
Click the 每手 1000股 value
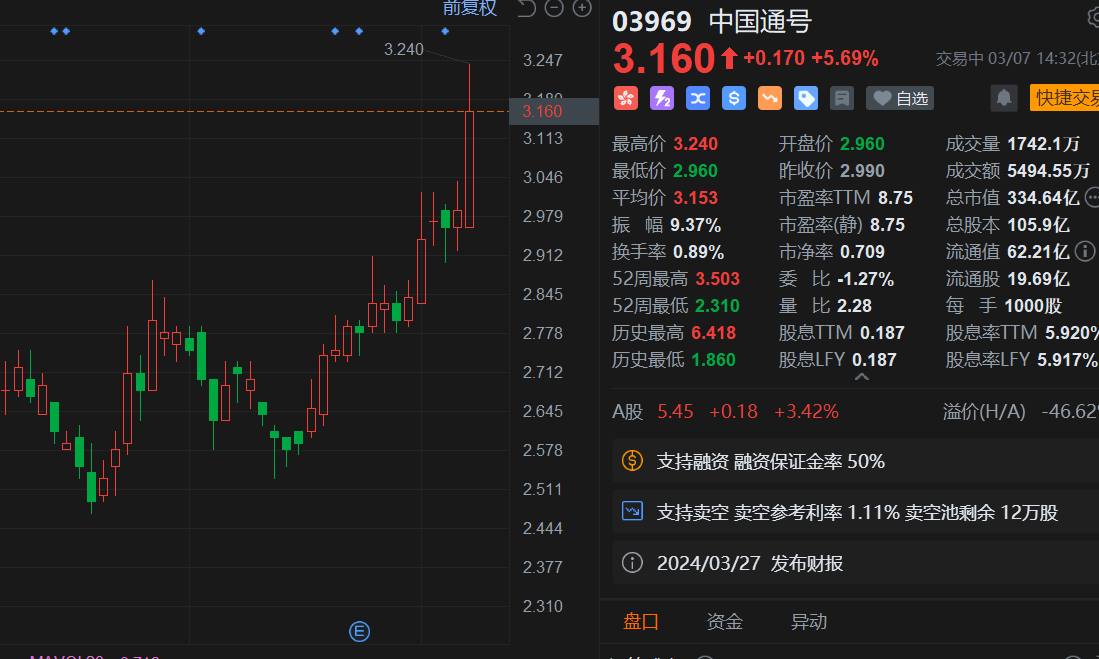(x=1033, y=306)
